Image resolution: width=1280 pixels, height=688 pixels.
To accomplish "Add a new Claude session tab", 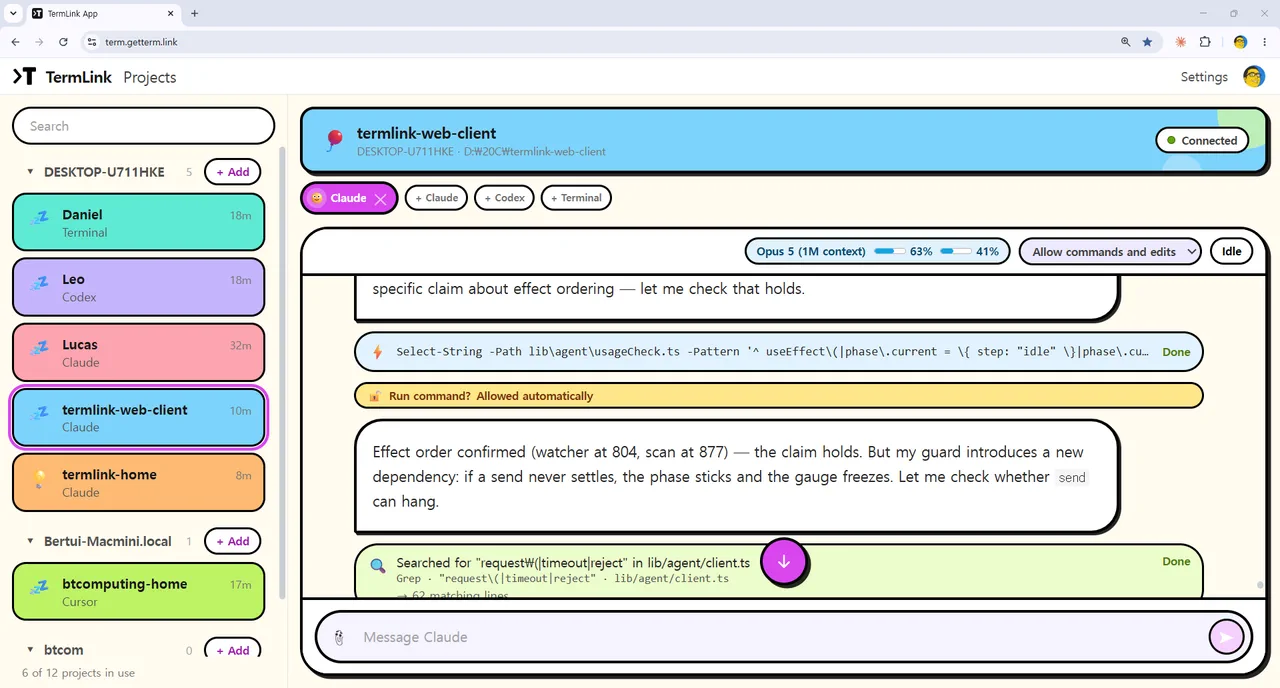I will click(x=436, y=198).
